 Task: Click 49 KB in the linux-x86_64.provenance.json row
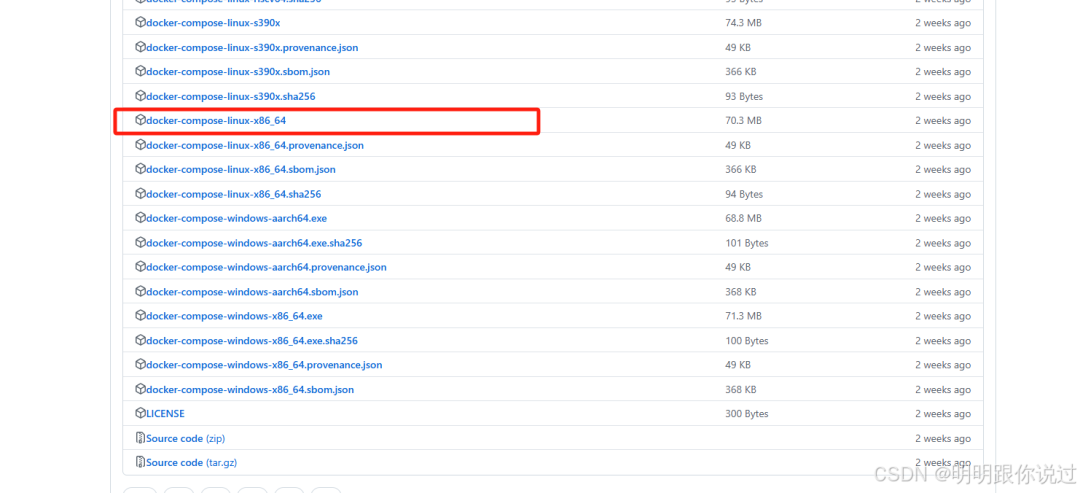click(x=738, y=145)
